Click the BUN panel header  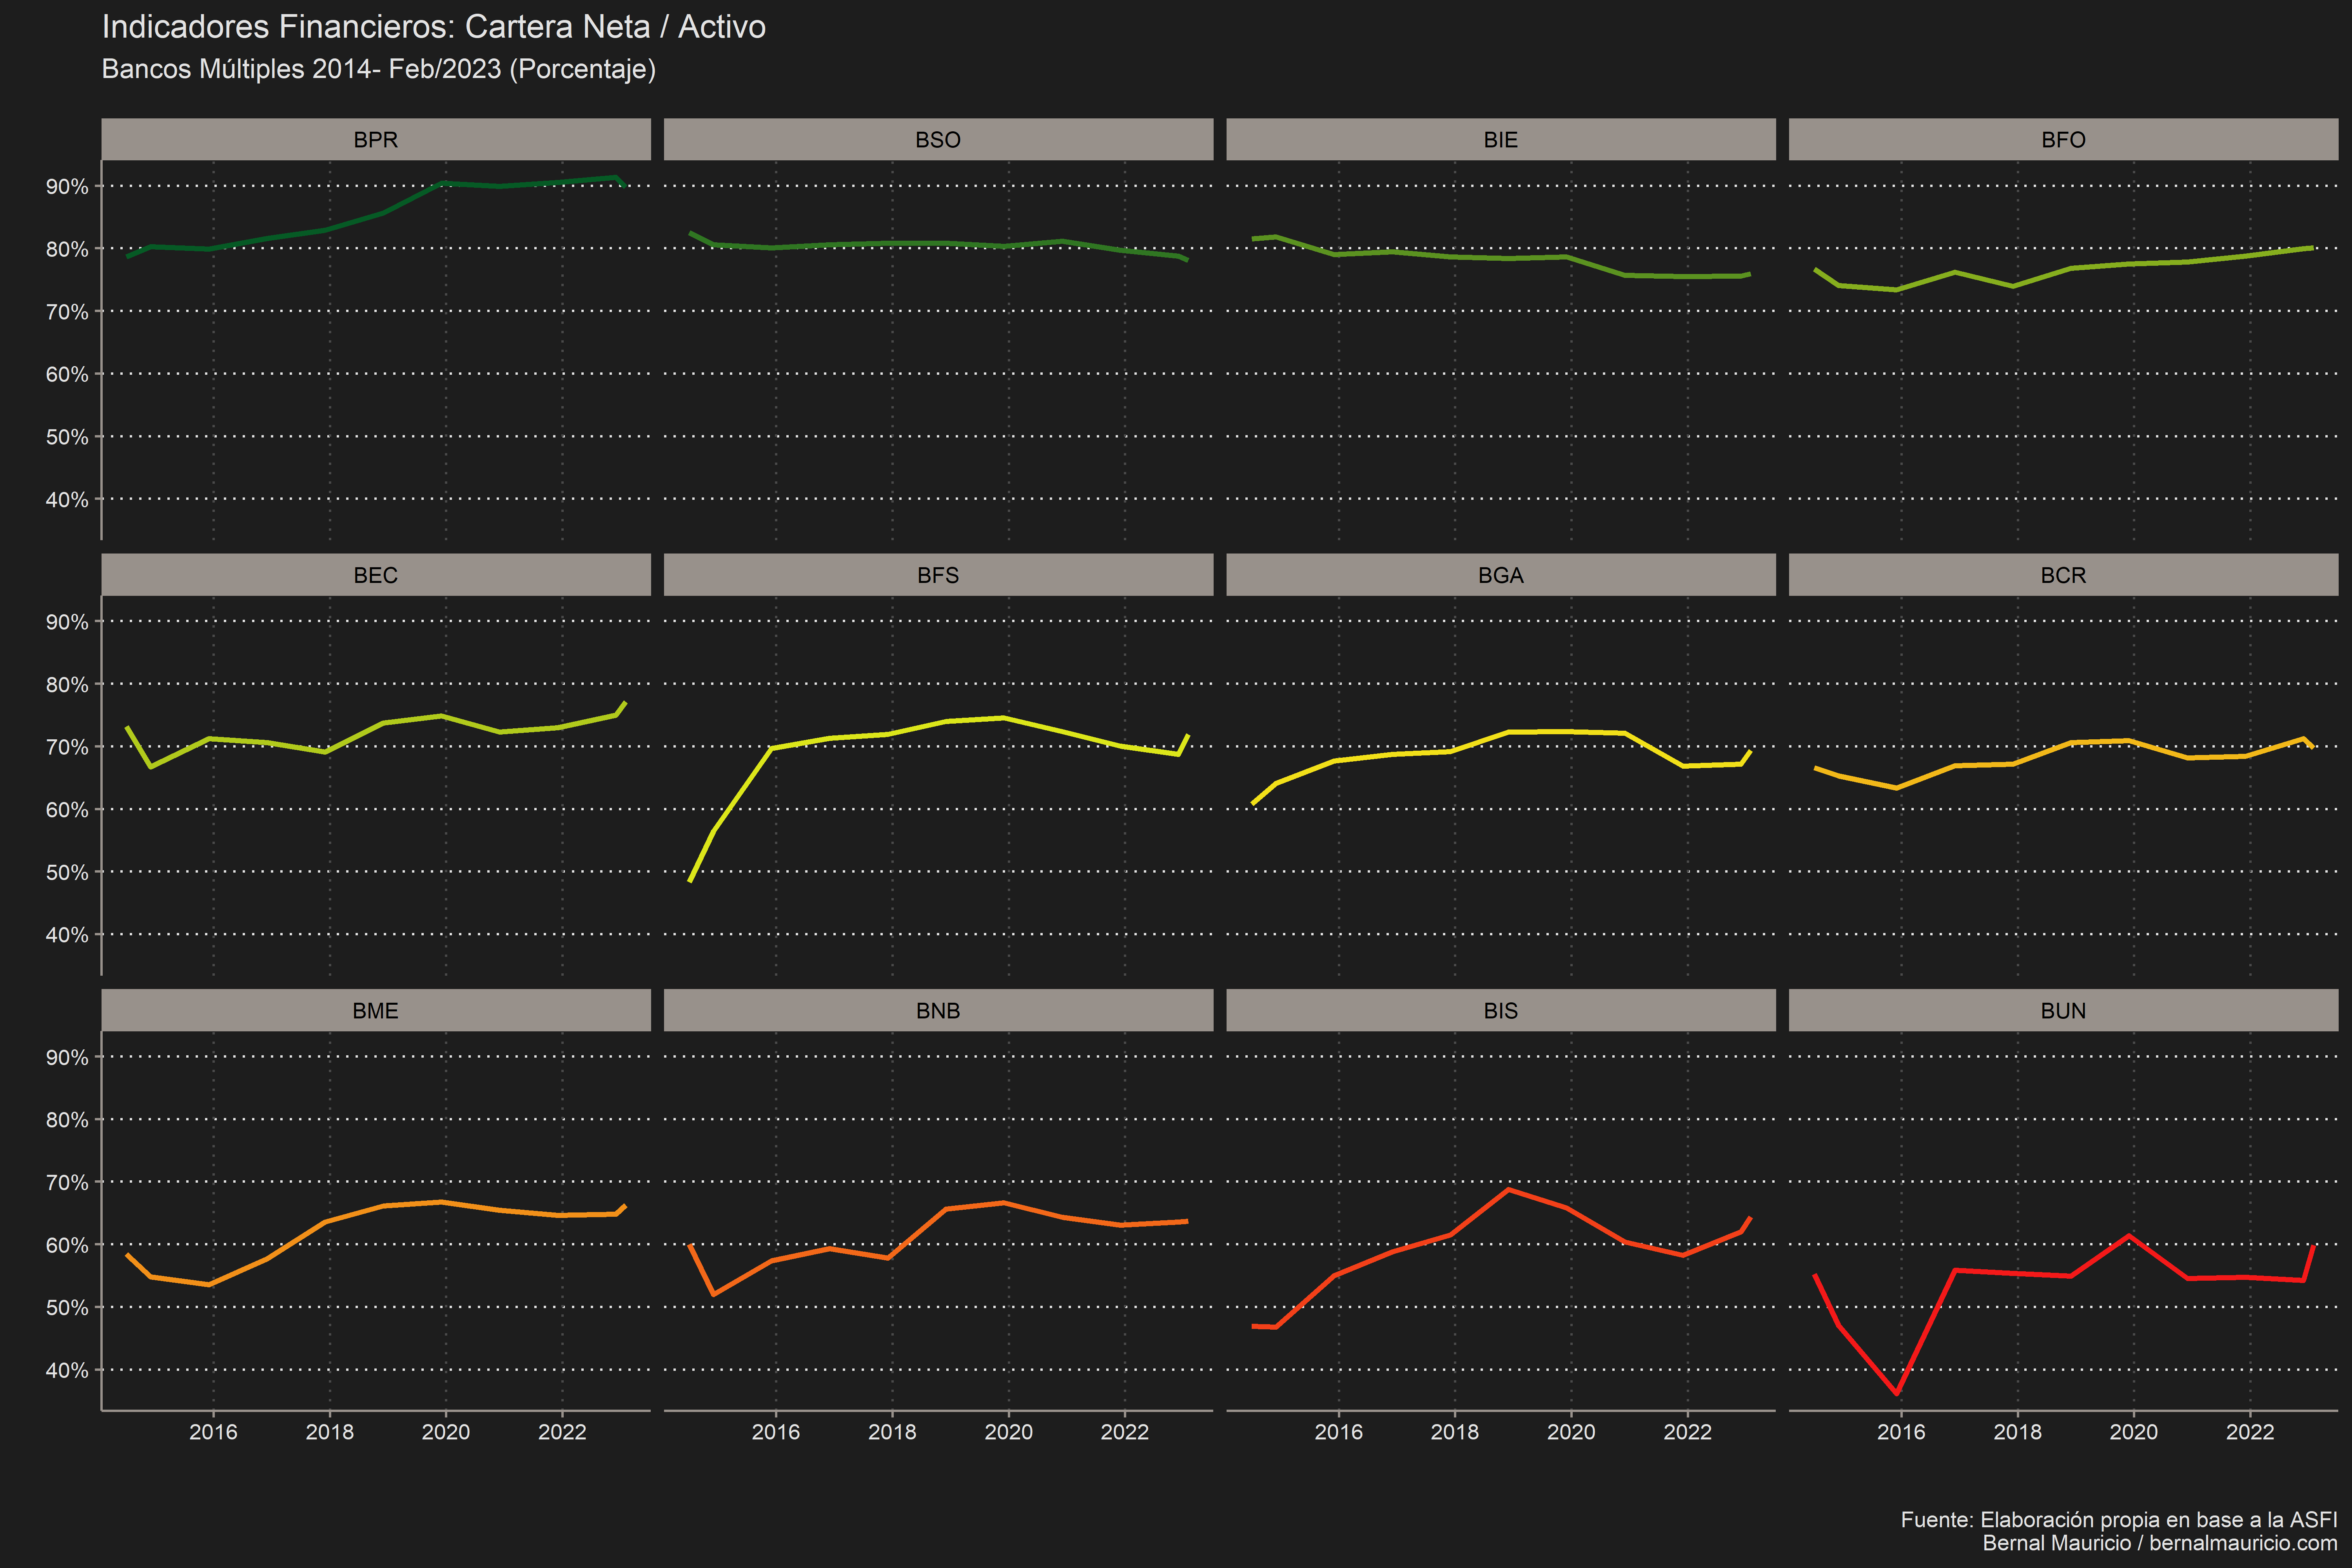[x=2063, y=1010]
